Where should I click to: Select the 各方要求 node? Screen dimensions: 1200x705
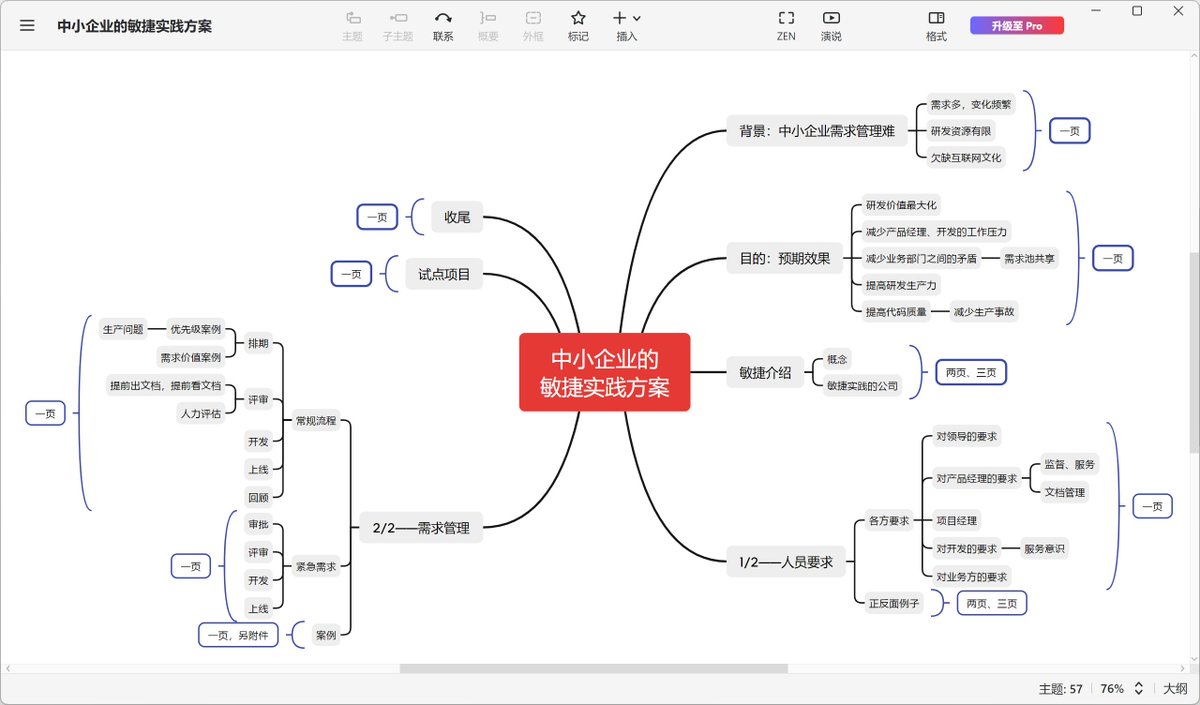(888, 520)
